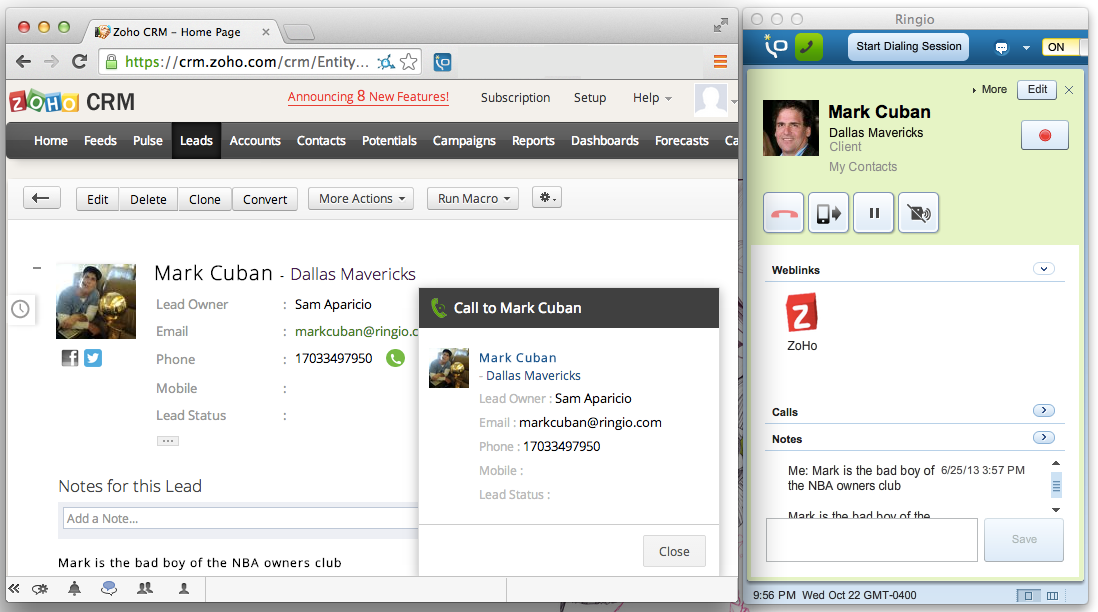The width and height of the screenshot is (1098, 612).
Task: Click the Facebook icon under lead photo
Action: pyautogui.click(x=70, y=357)
